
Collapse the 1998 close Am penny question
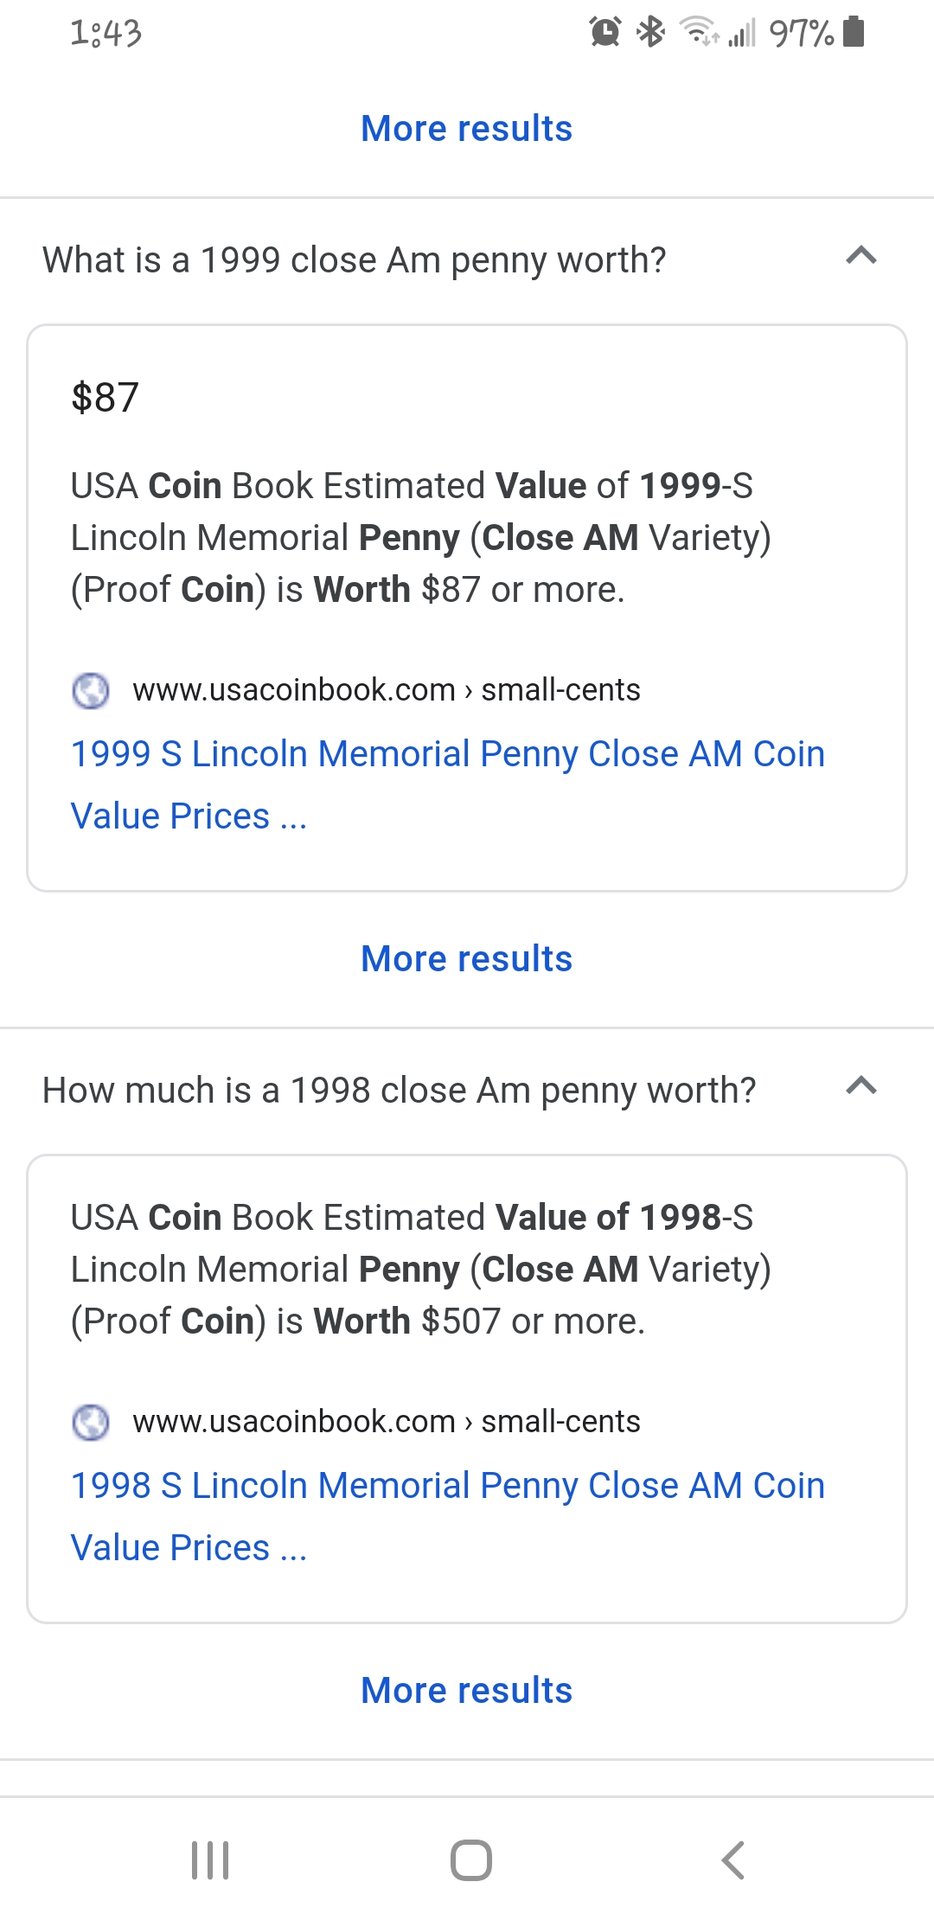coord(861,1087)
